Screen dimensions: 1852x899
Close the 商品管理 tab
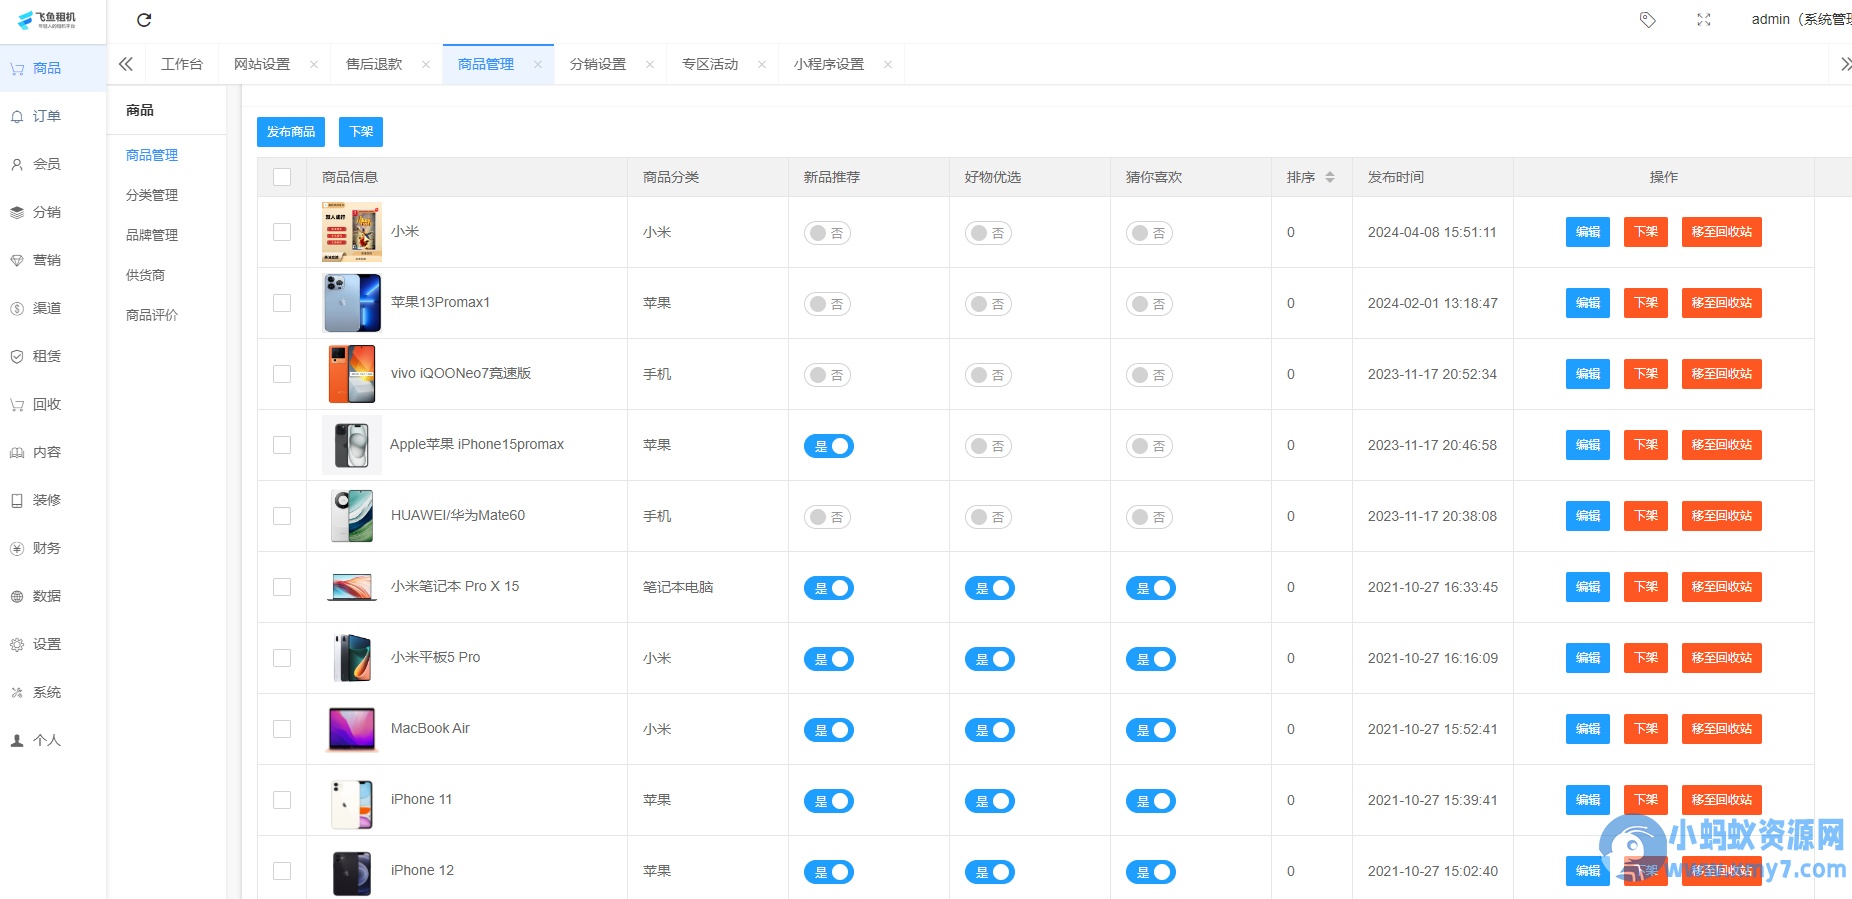(x=538, y=64)
